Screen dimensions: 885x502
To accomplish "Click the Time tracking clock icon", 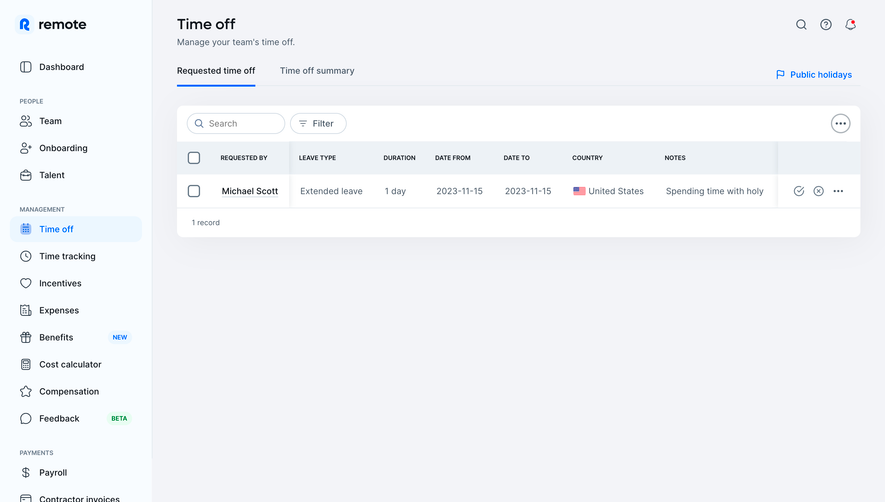I will tap(25, 256).
